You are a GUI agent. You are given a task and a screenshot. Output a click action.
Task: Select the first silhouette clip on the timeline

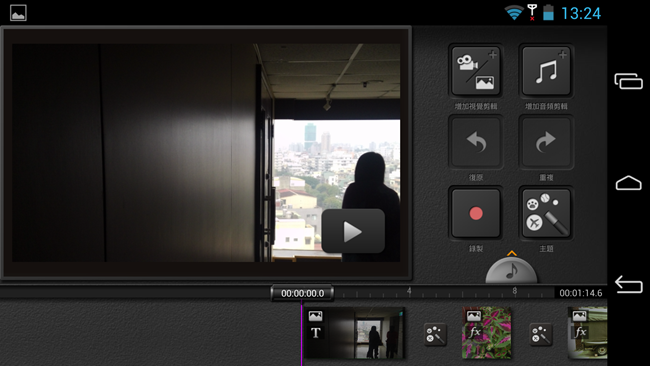pos(355,333)
